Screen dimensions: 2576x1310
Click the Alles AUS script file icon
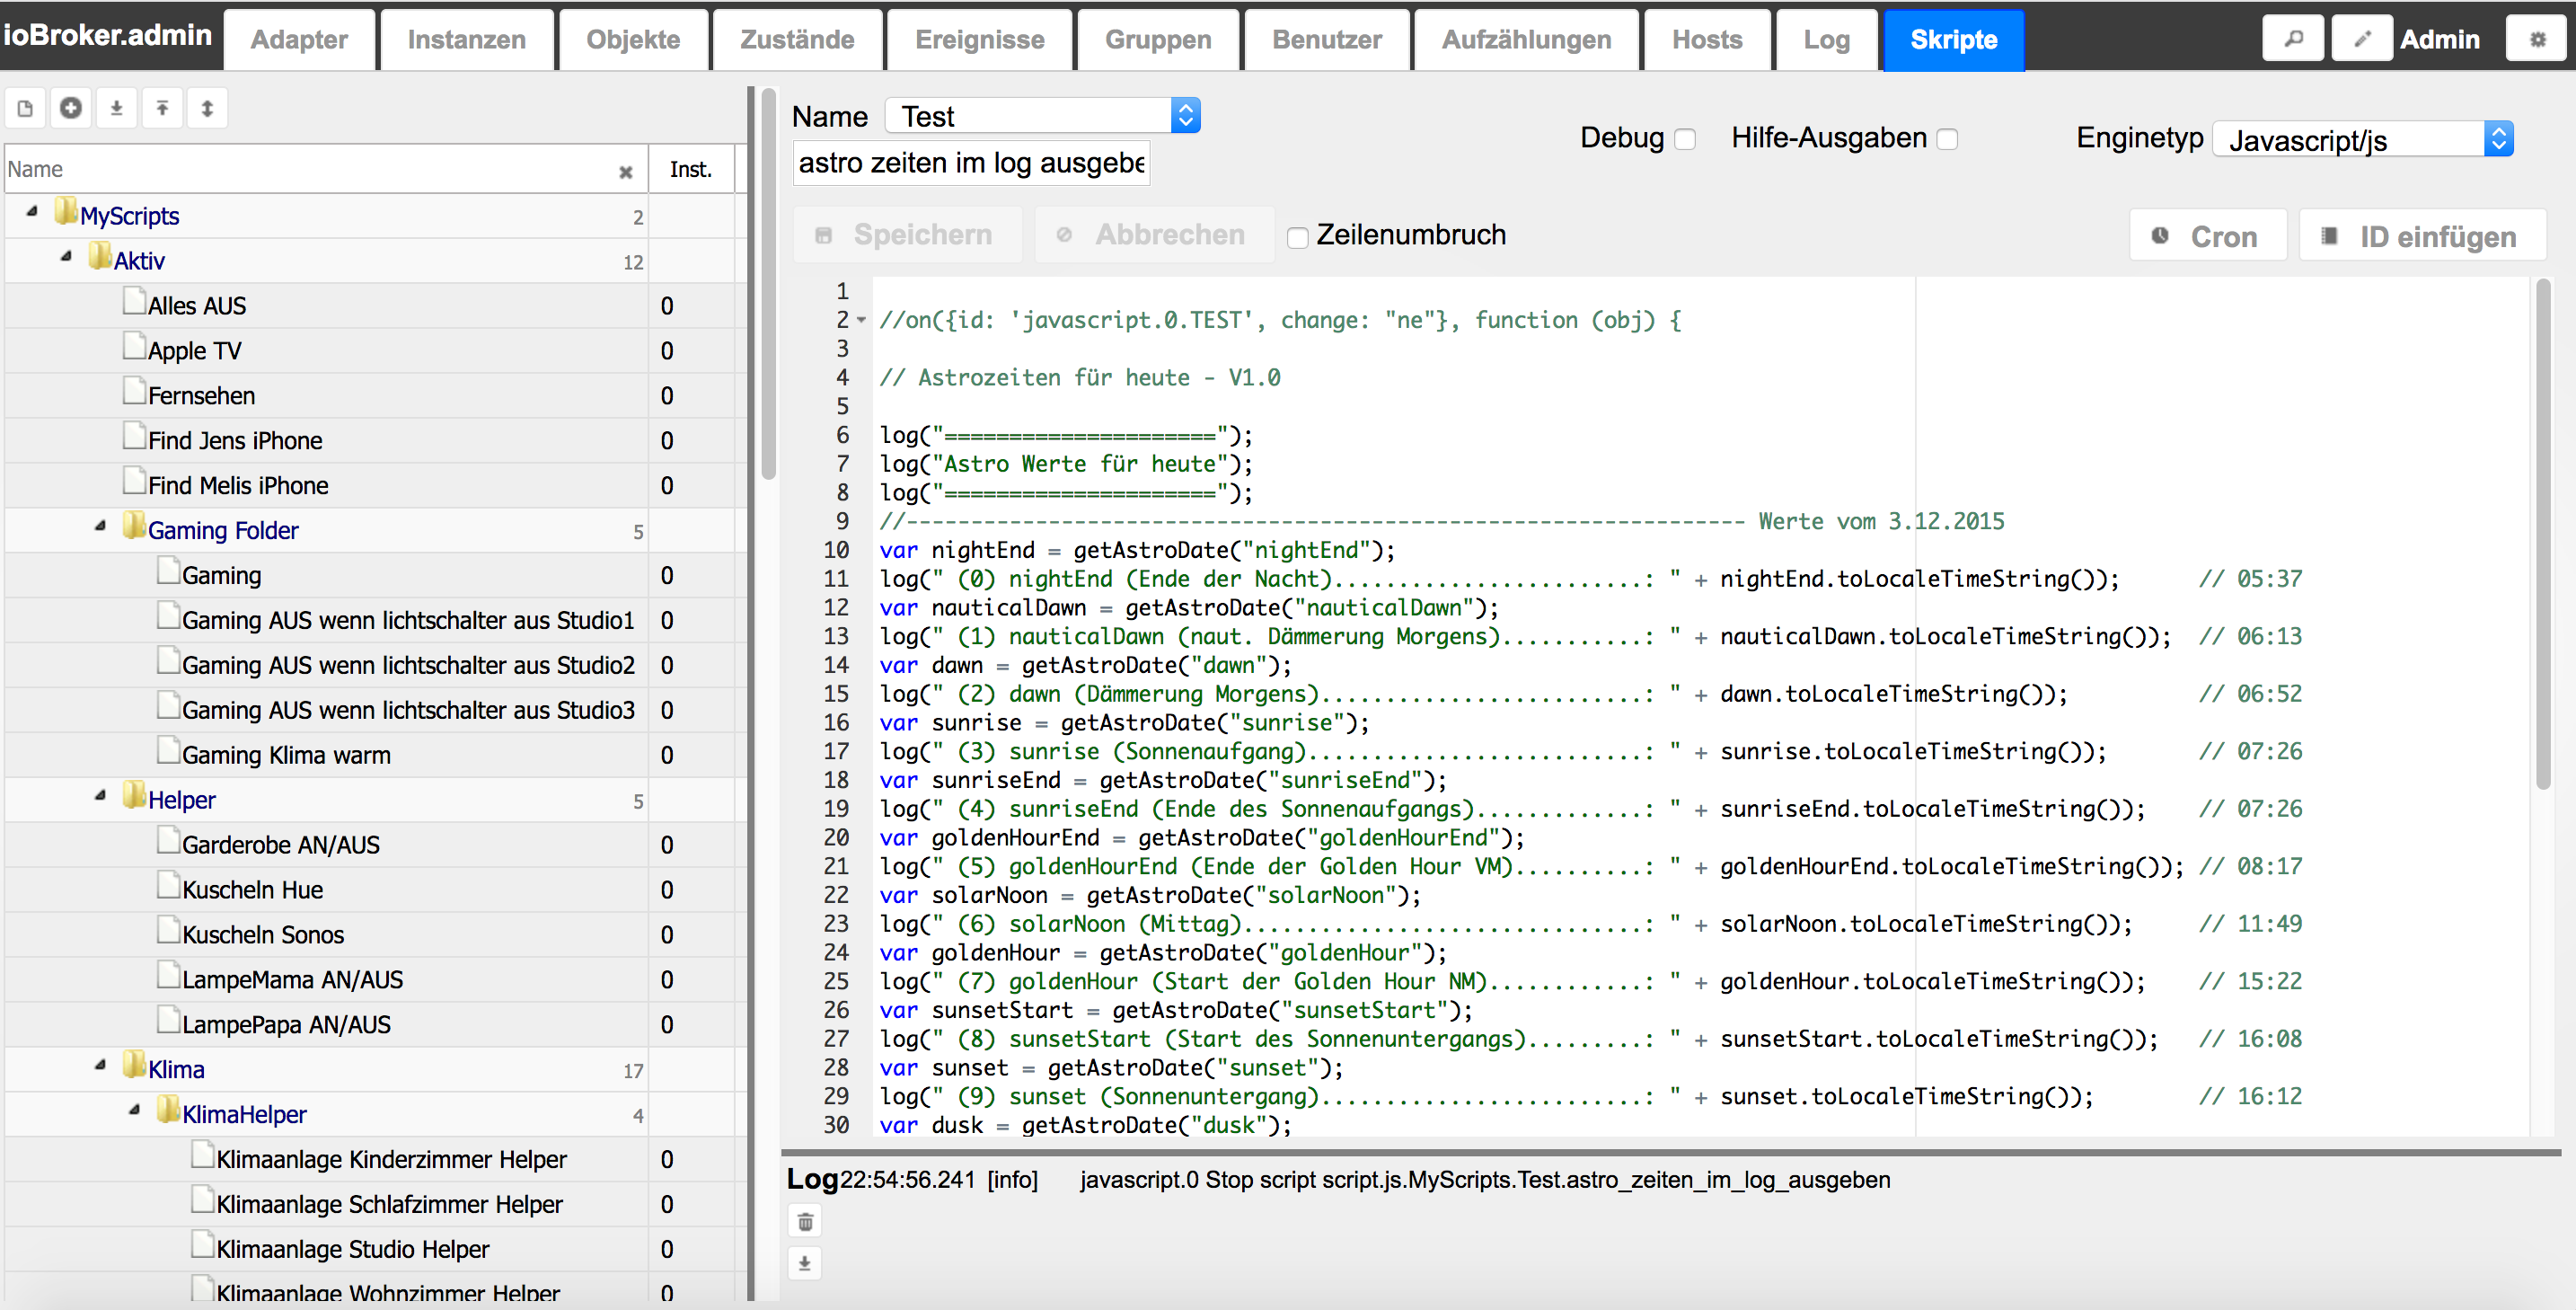134,302
